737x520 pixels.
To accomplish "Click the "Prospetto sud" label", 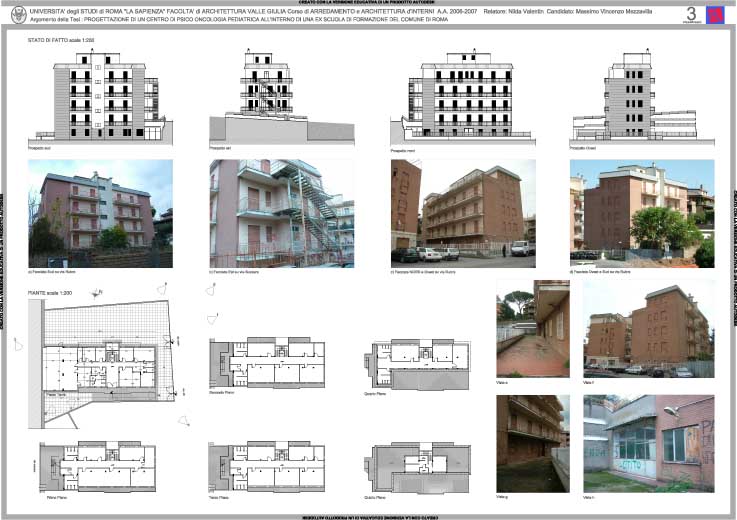I will [39, 148].
